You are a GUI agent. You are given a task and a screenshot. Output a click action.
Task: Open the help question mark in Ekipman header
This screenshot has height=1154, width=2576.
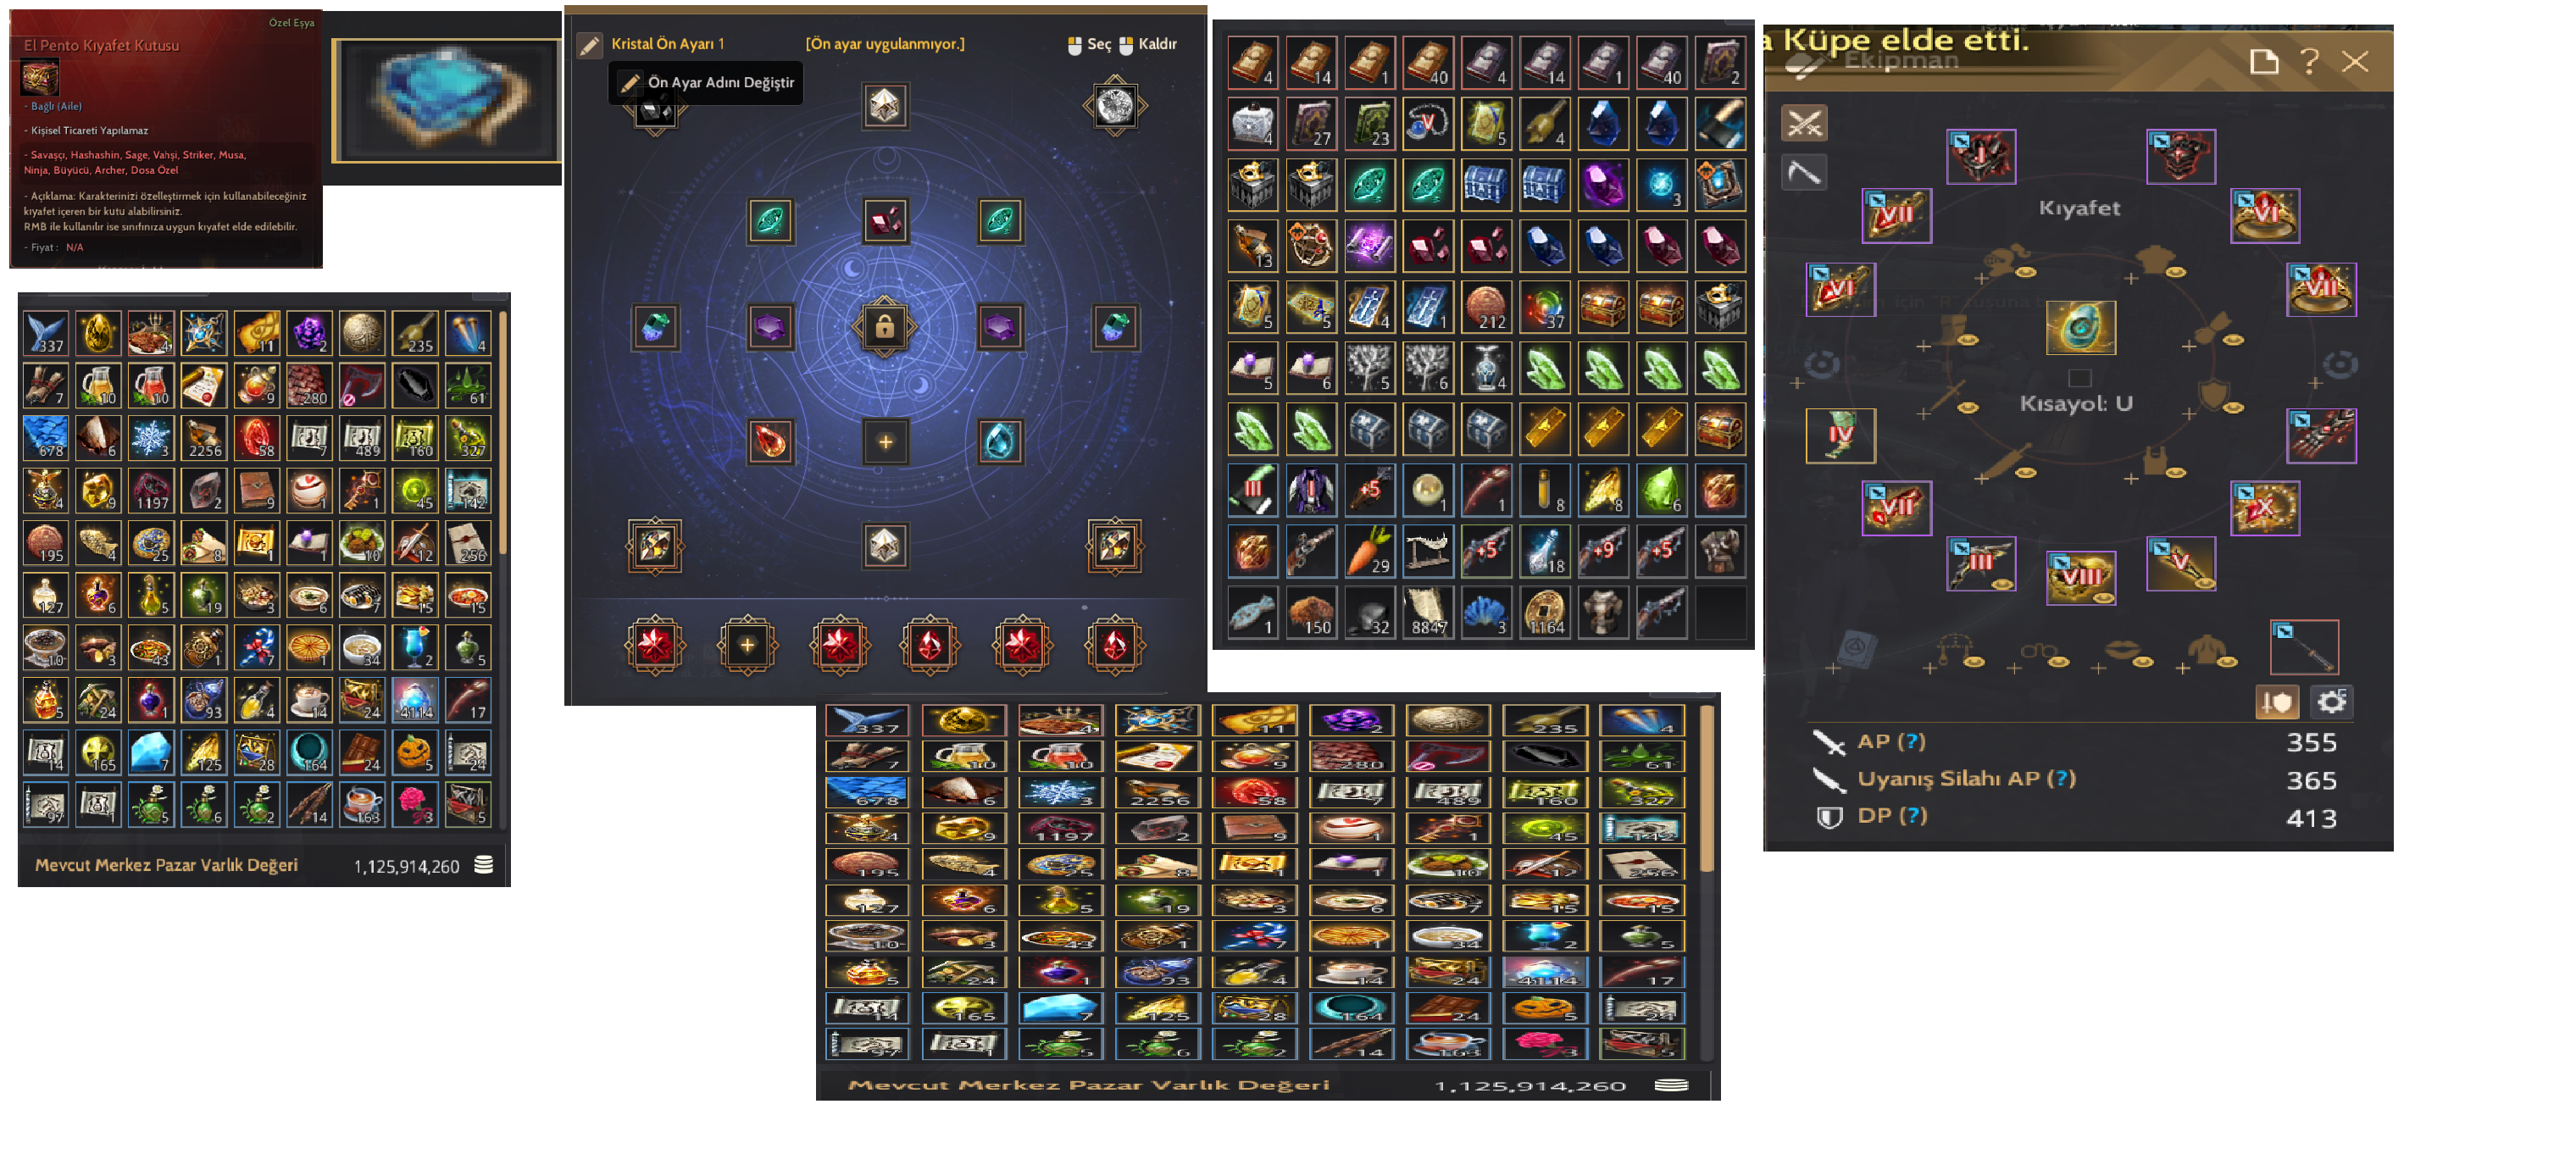tap(2309, 62)
